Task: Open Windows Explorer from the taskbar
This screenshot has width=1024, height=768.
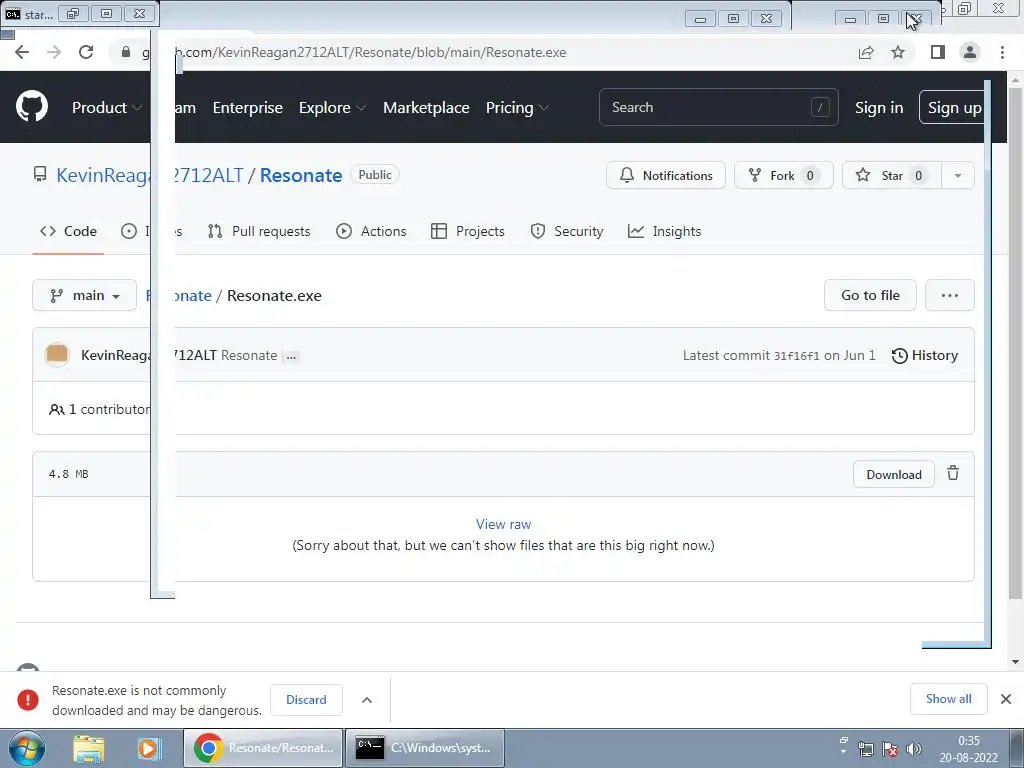Action: (x=89, y=748)
